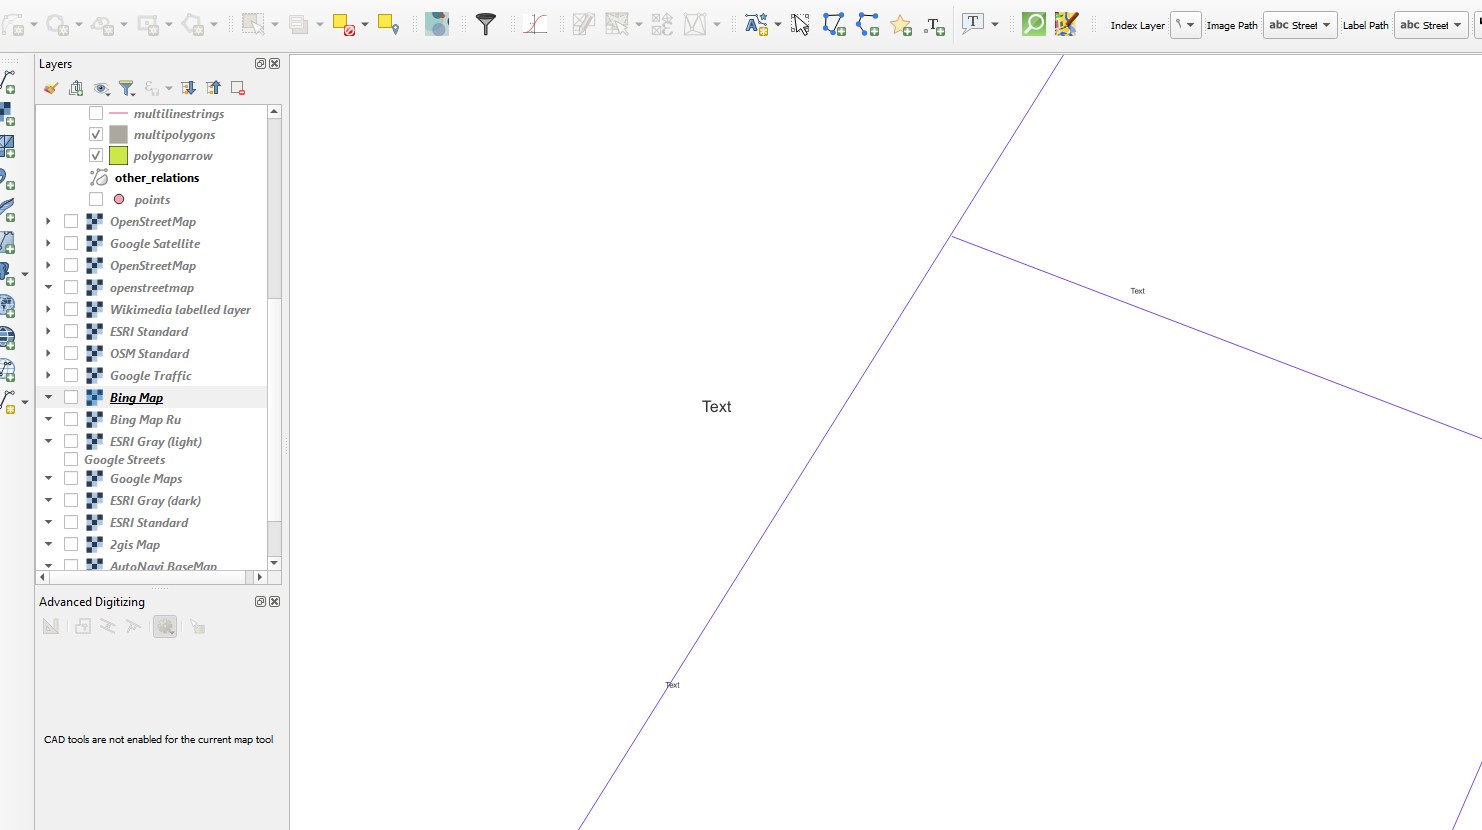The image size is (1482, 830).
Task: Check the 2gis Map layer box
Action: [71, 544]
